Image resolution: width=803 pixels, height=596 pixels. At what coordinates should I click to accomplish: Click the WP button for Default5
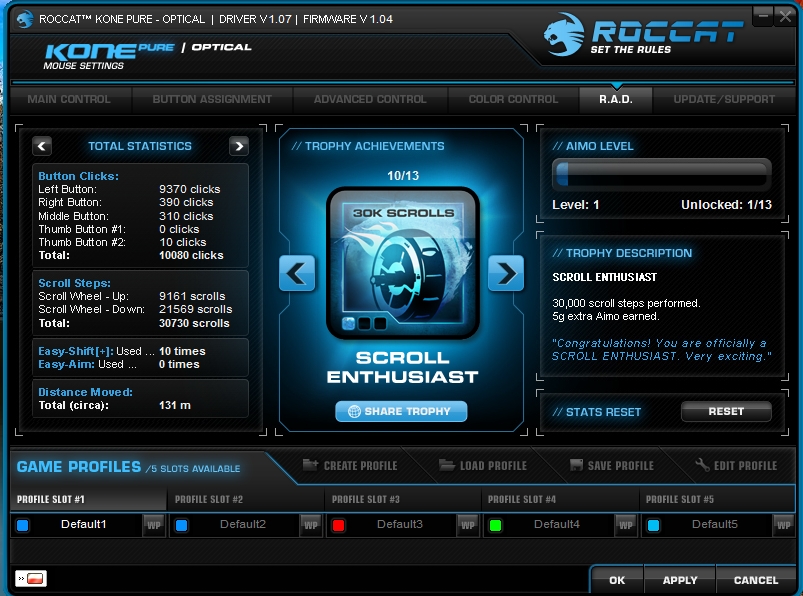click(x=784, y=525)
